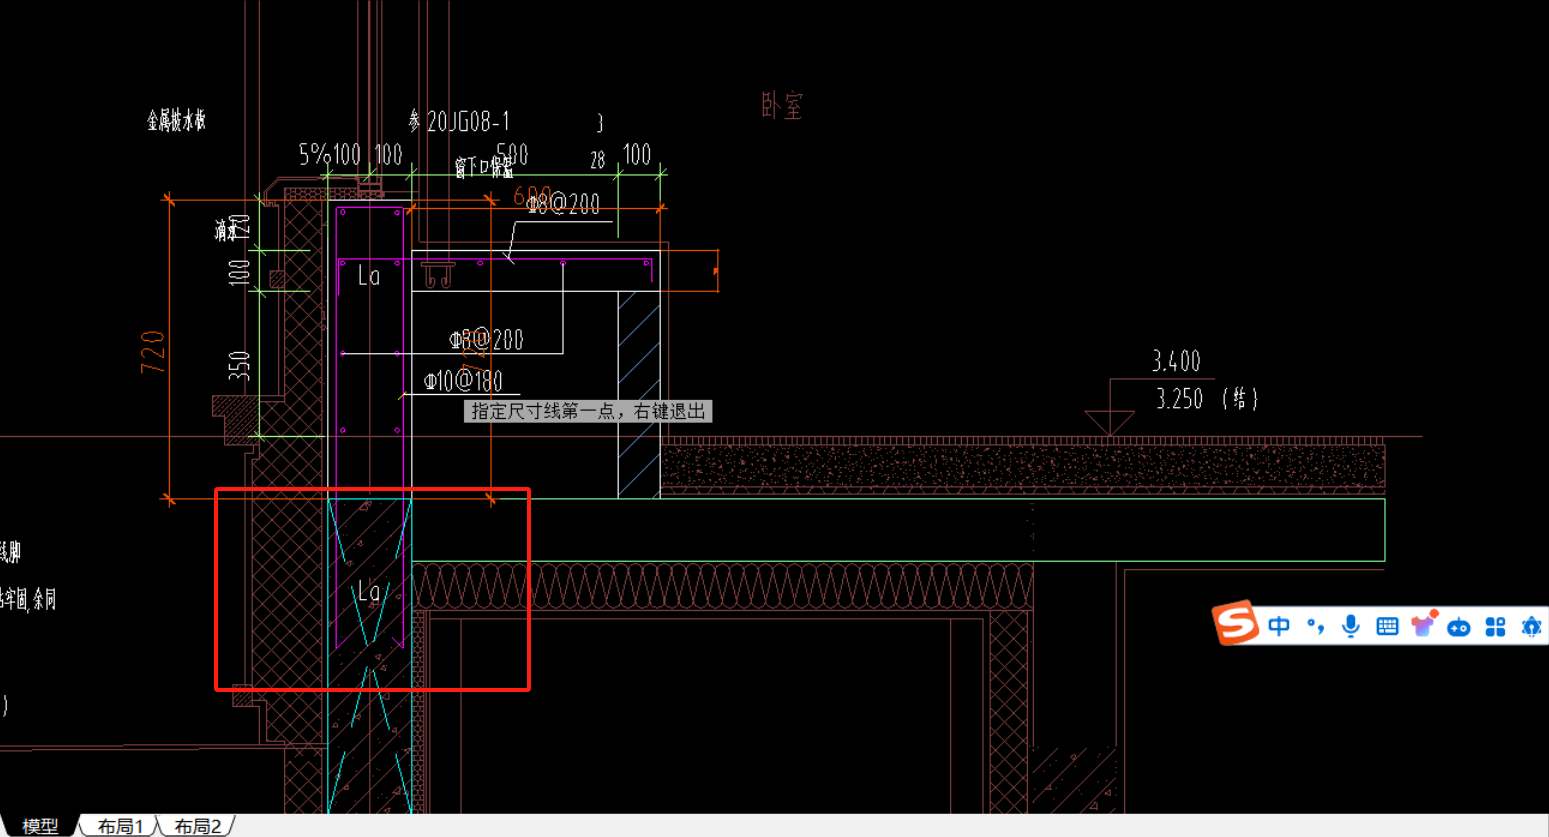Open the Sogou toolbox four-squares icon
Viewport: 1549px width, 837px height.
pyautogui.click(x=1495, y=627)
